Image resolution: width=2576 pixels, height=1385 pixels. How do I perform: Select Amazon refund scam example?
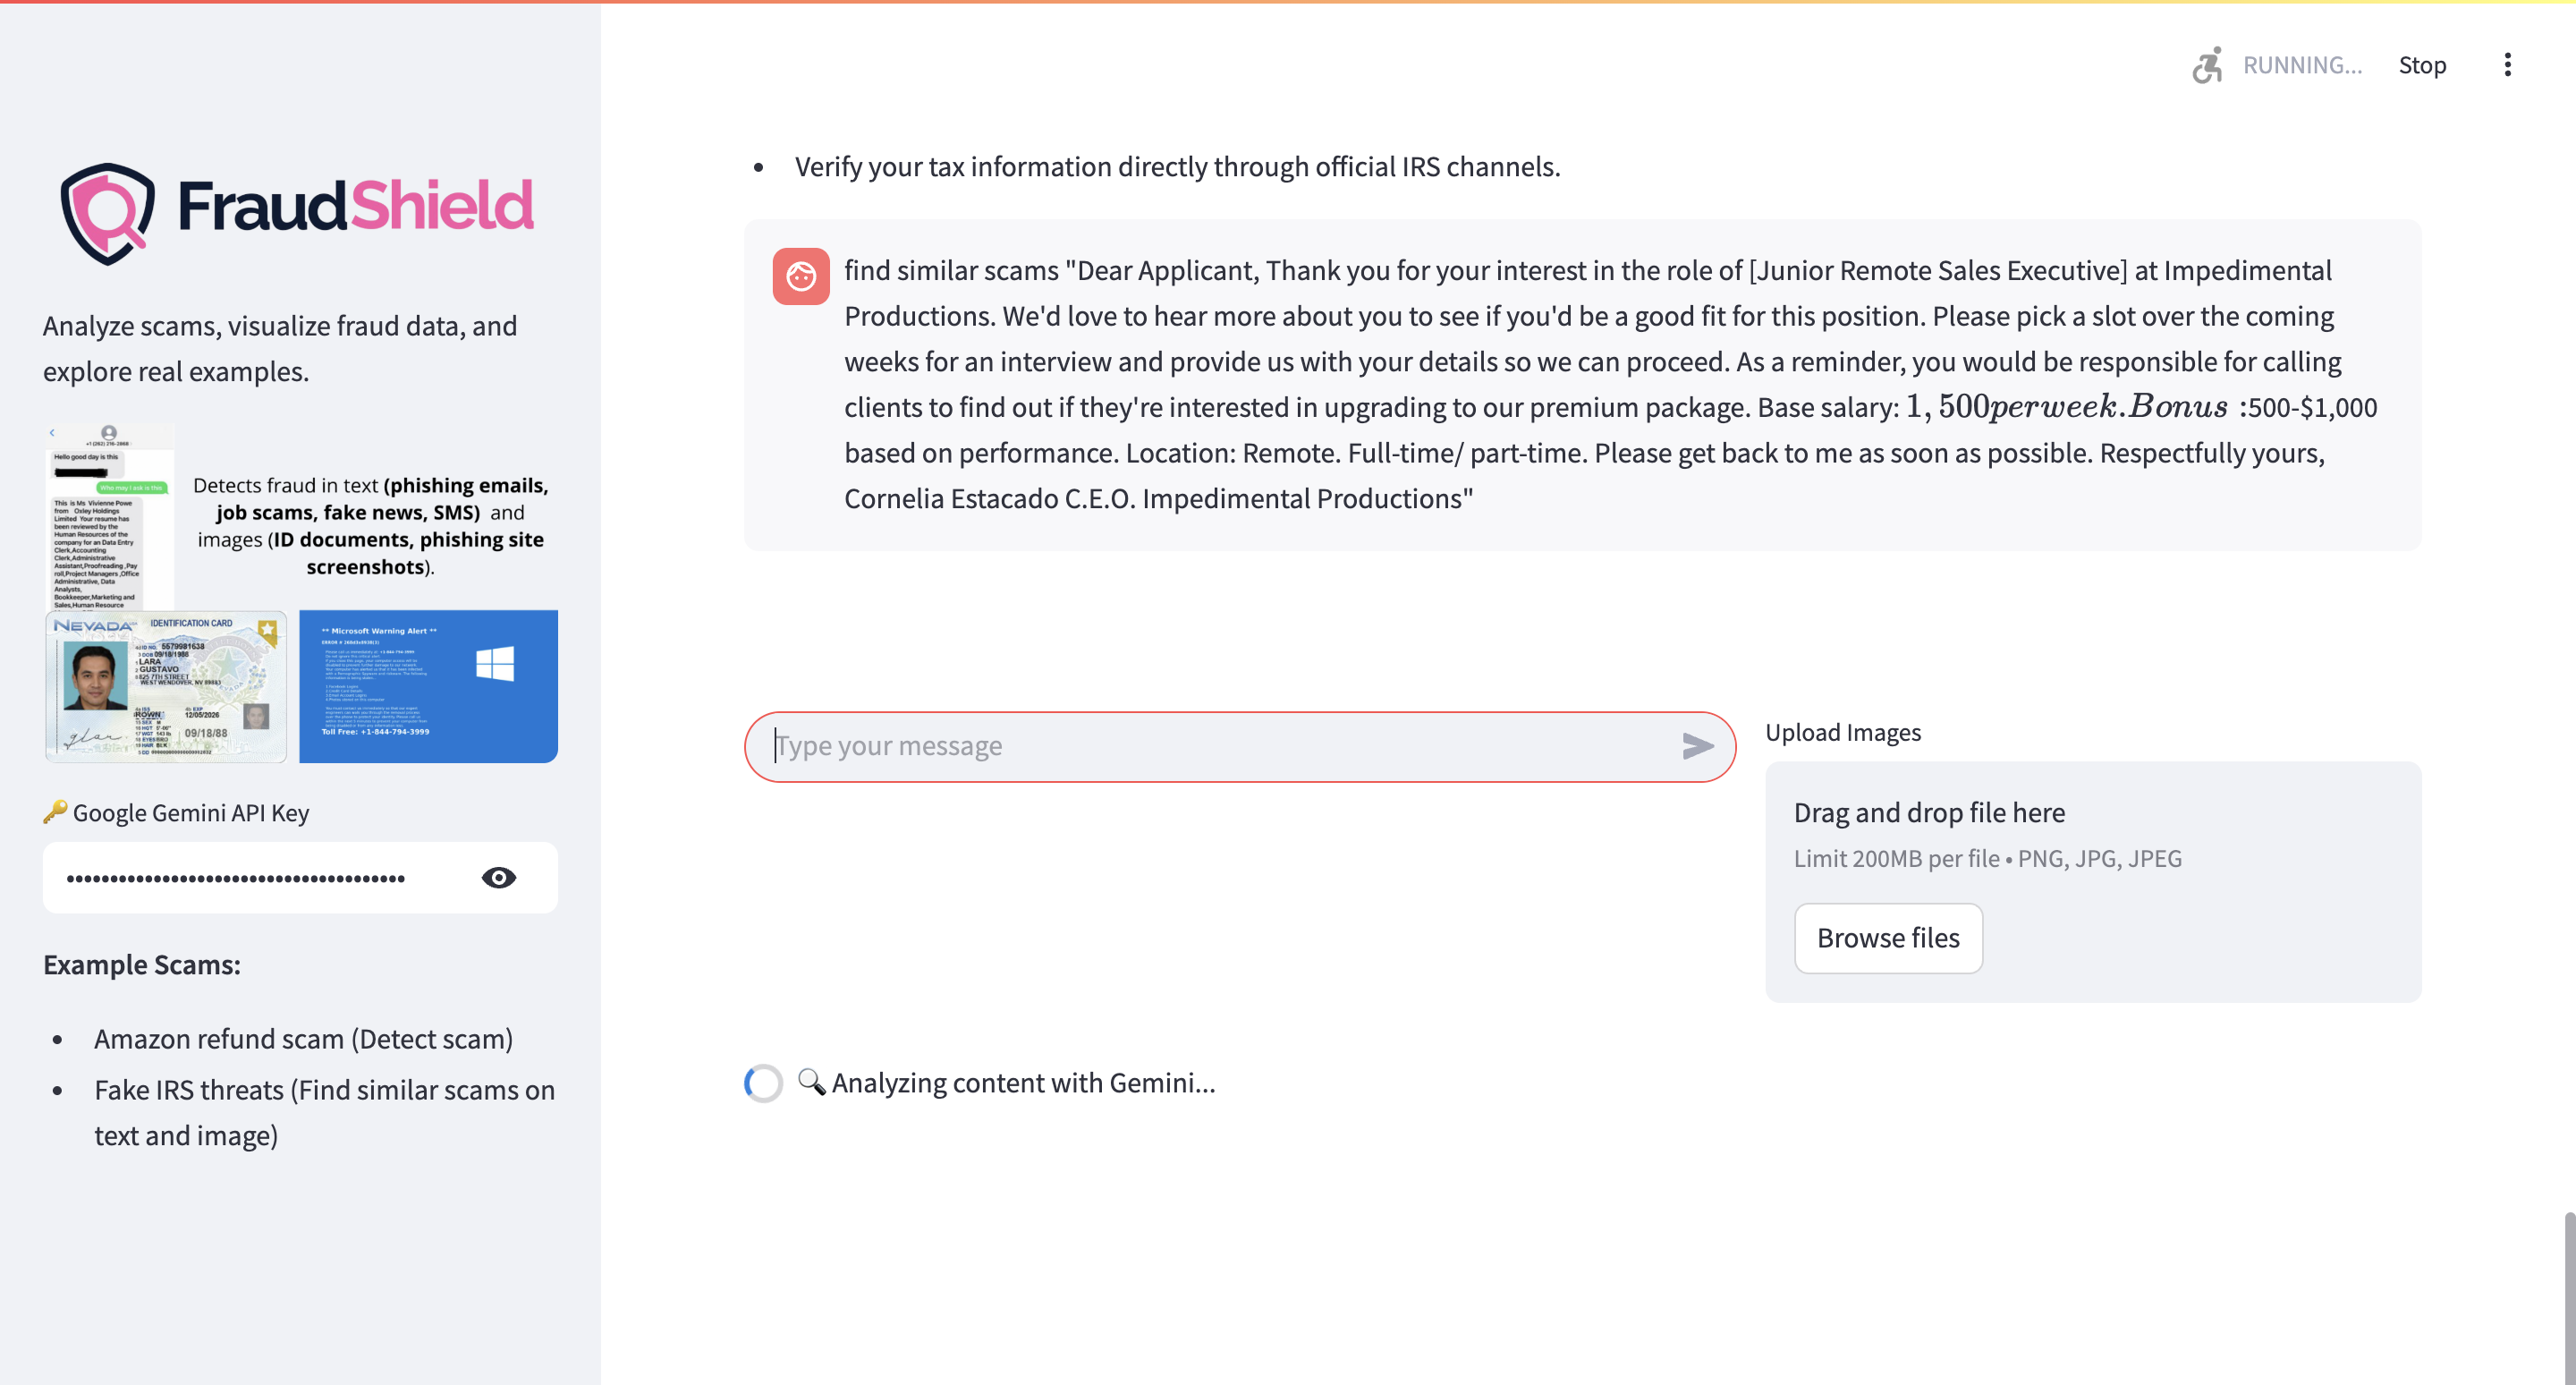pos(303,1039)
